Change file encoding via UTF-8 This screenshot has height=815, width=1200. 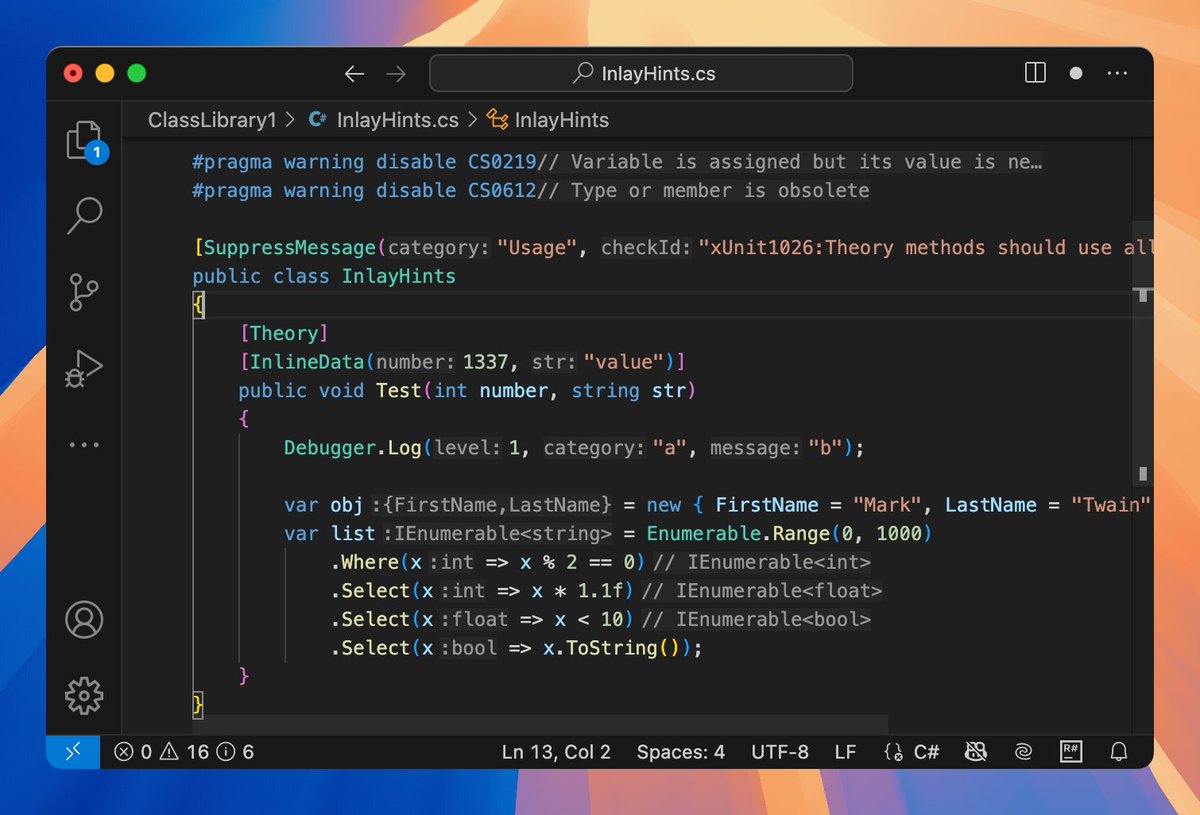[x=780, y=751]
